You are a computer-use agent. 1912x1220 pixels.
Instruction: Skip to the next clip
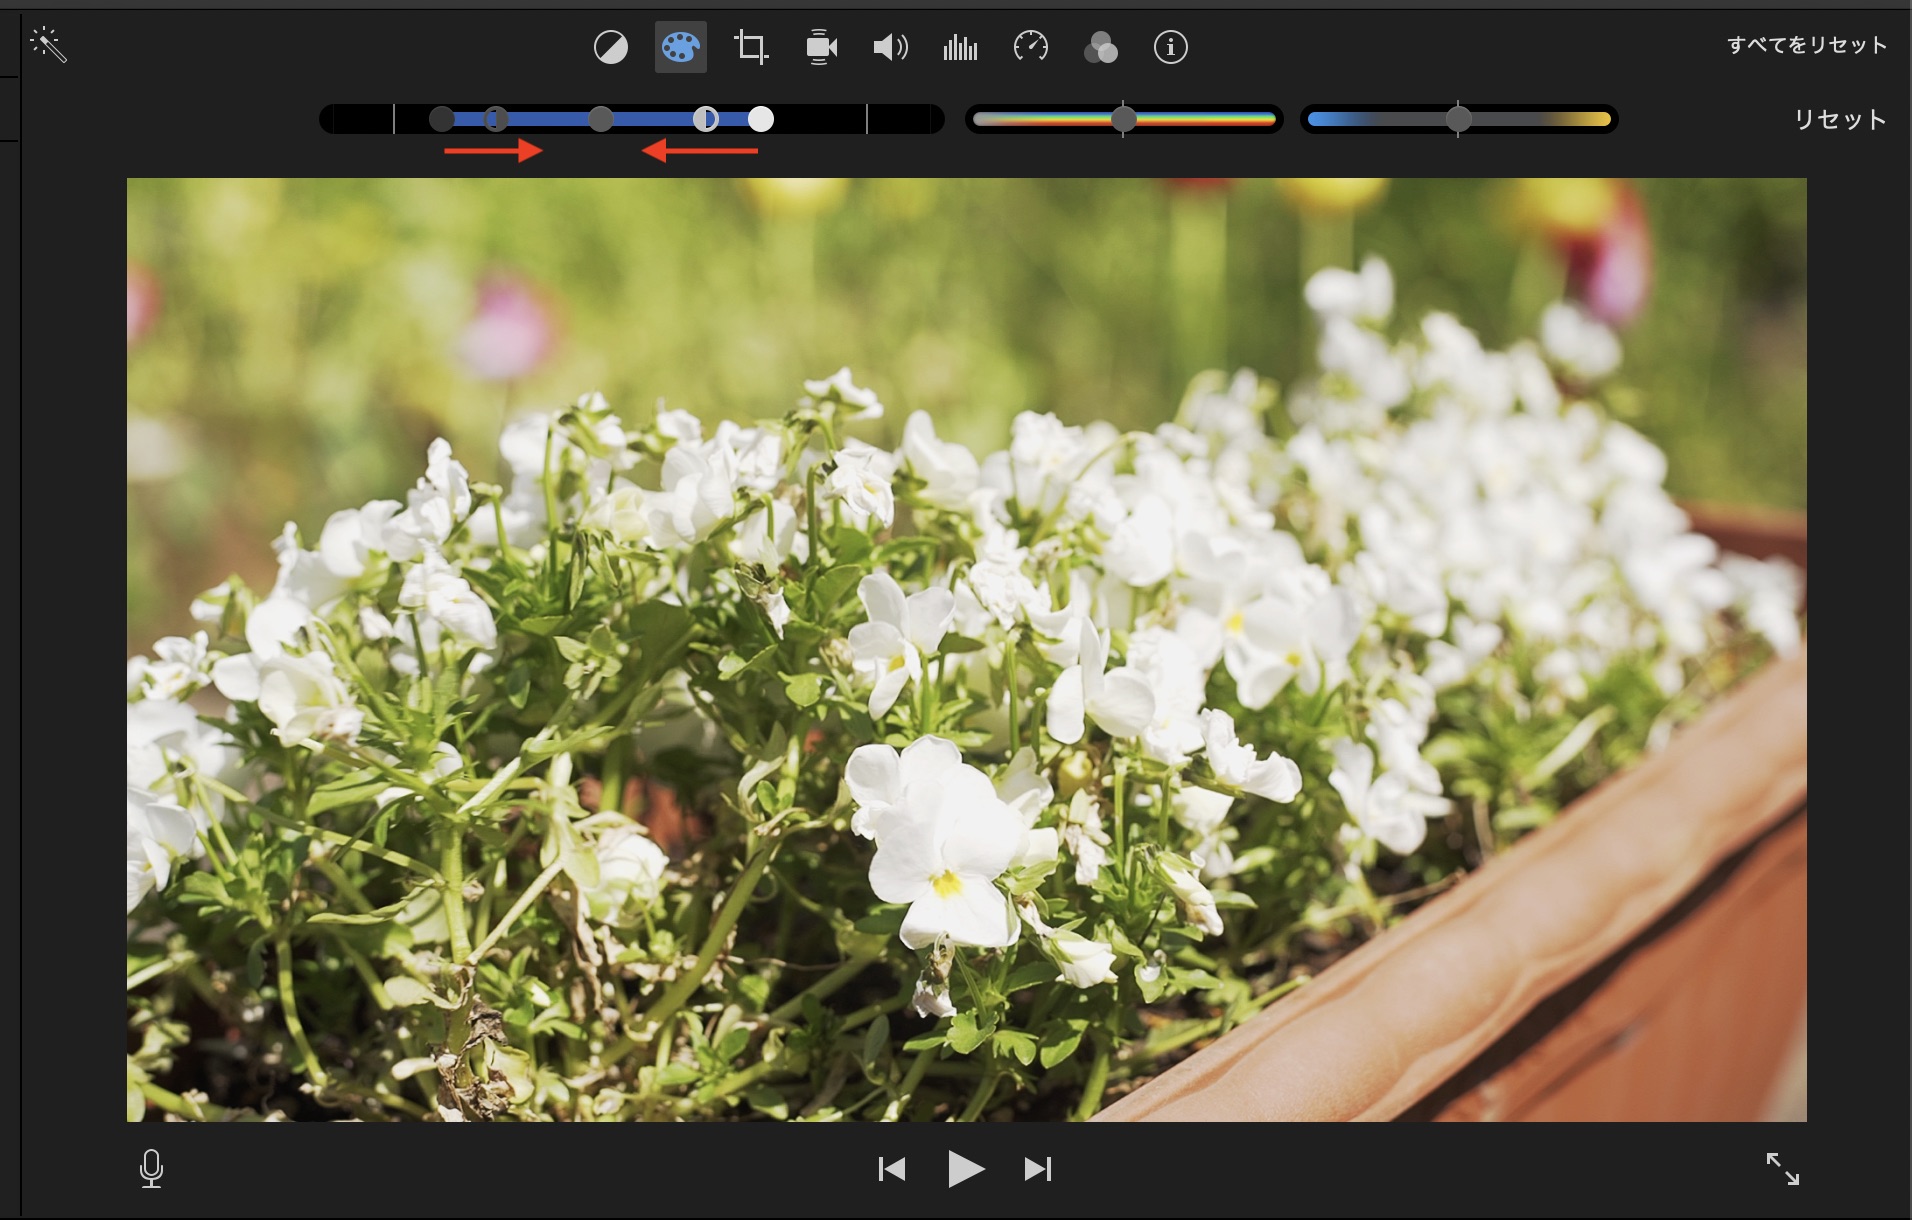coord(1038,1168)
